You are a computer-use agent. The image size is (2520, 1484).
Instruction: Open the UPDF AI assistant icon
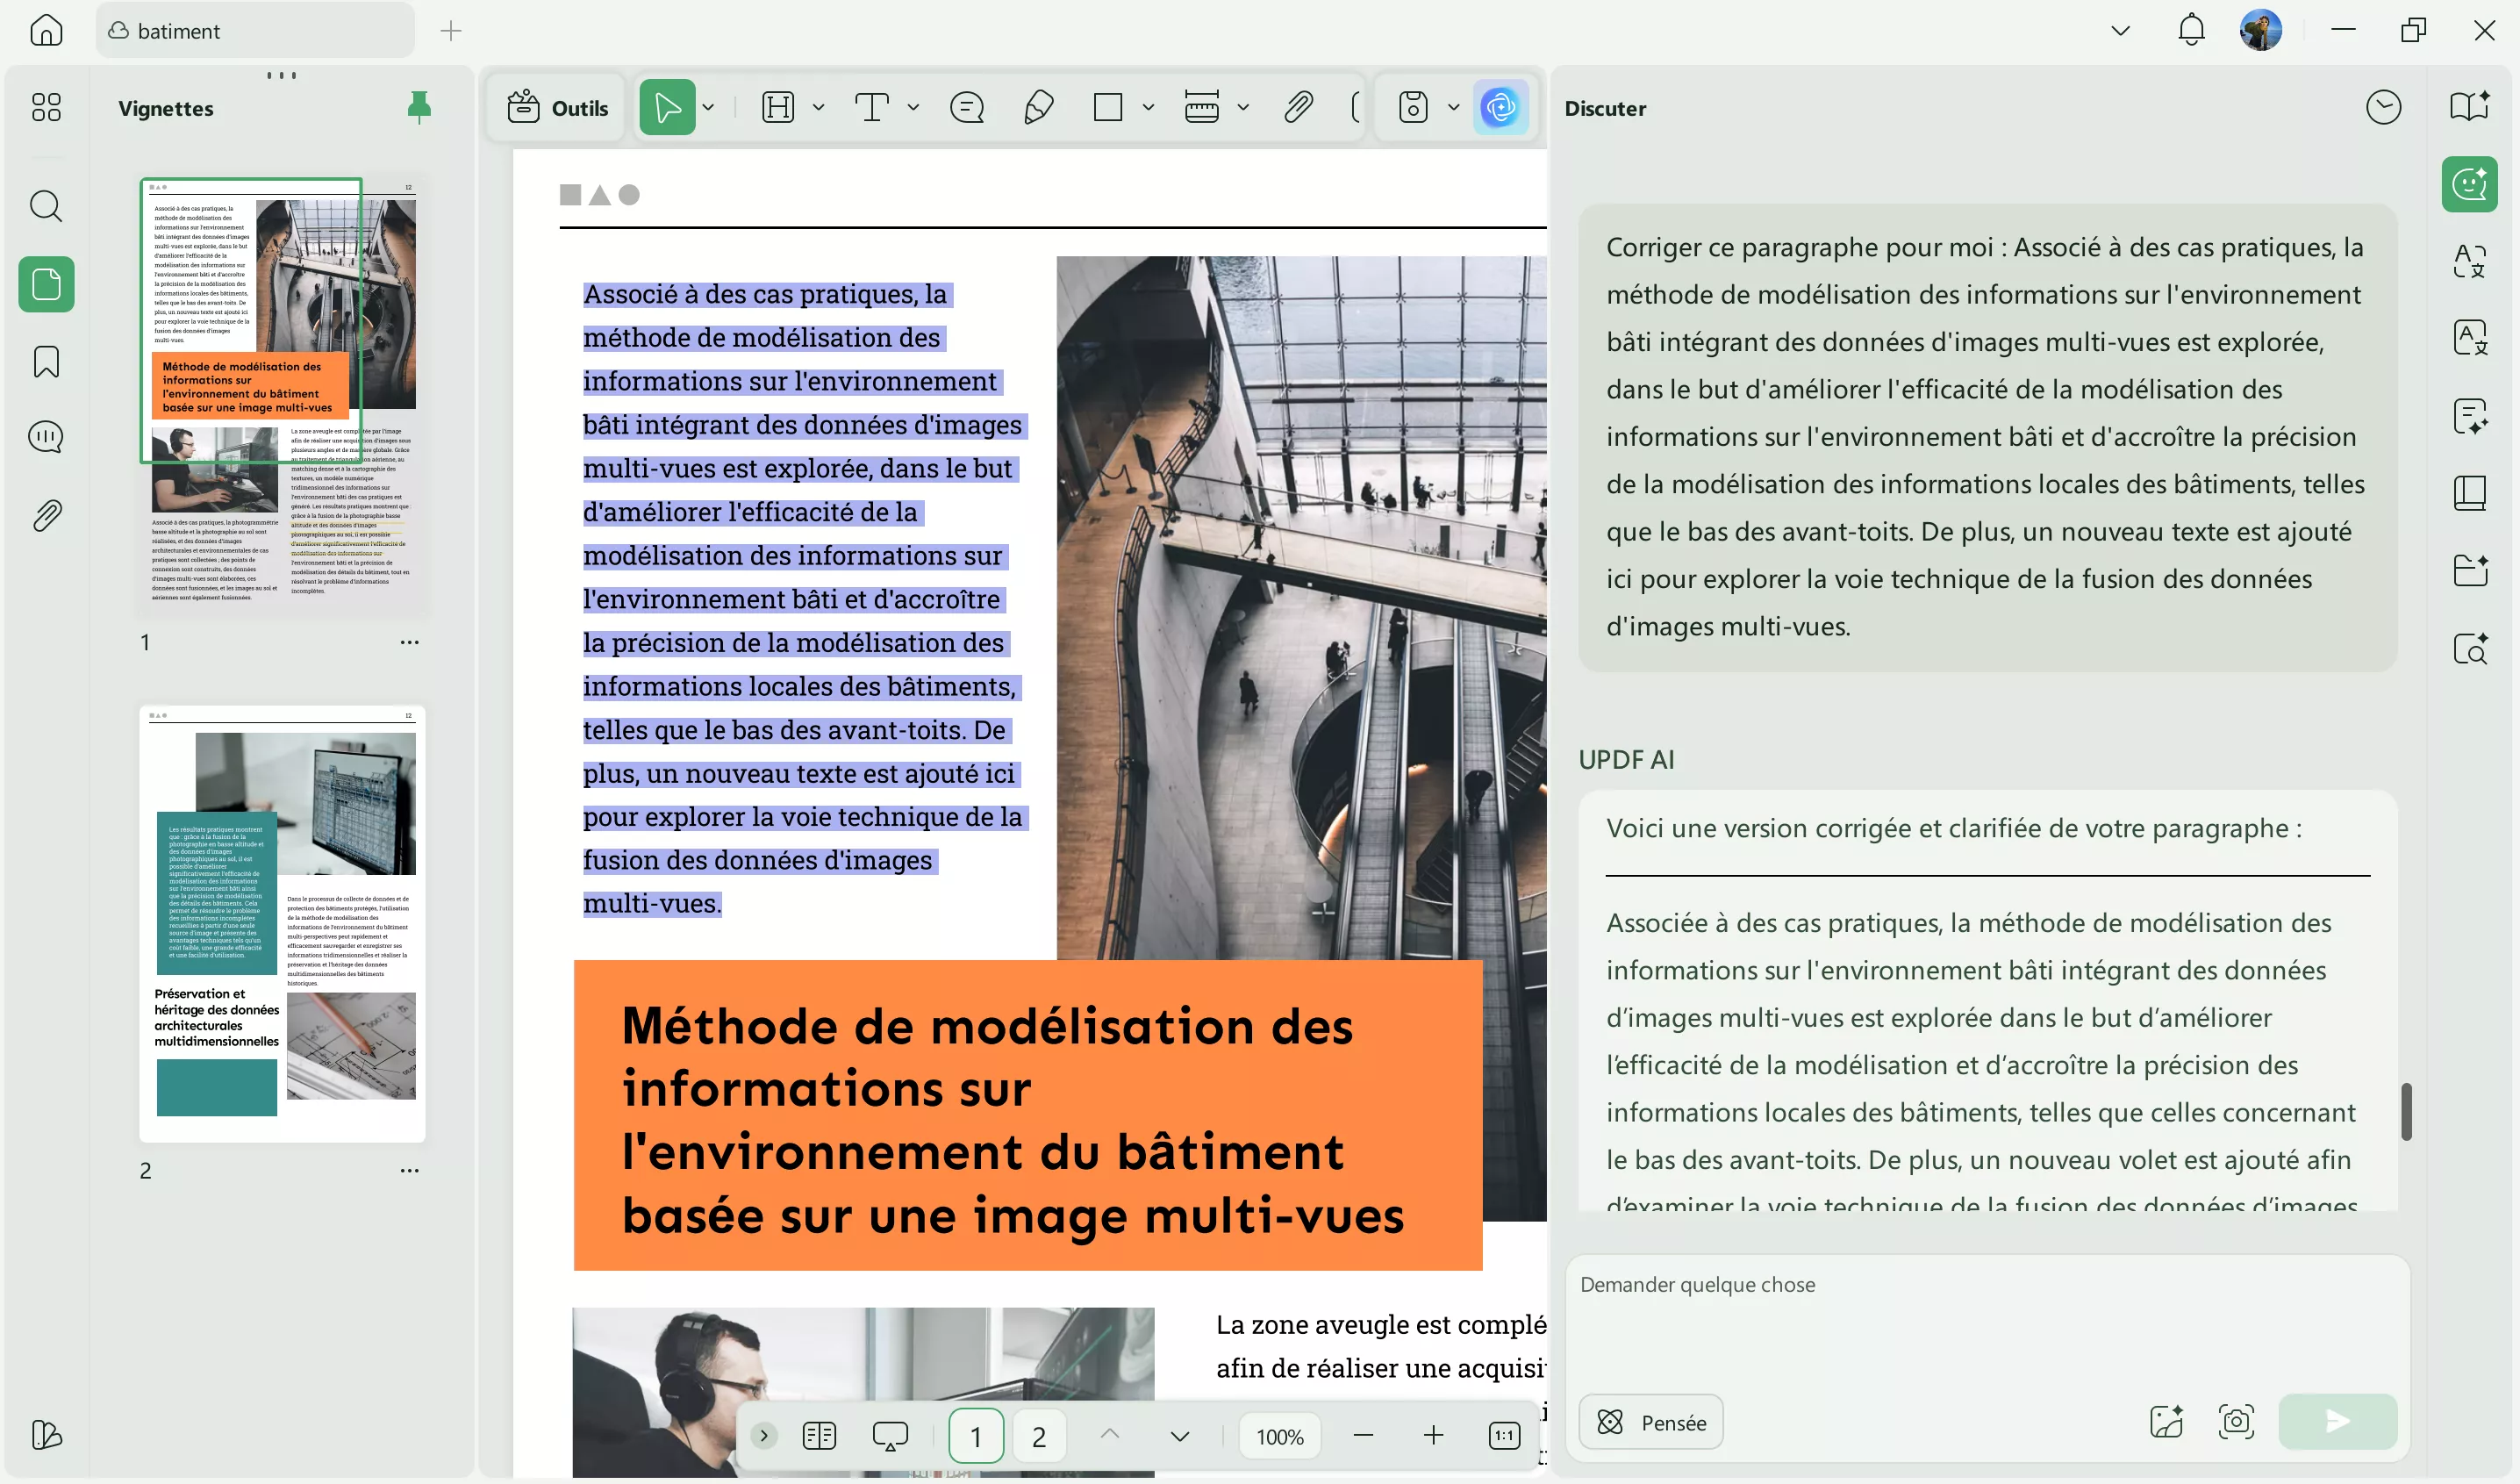point(1502,107)
